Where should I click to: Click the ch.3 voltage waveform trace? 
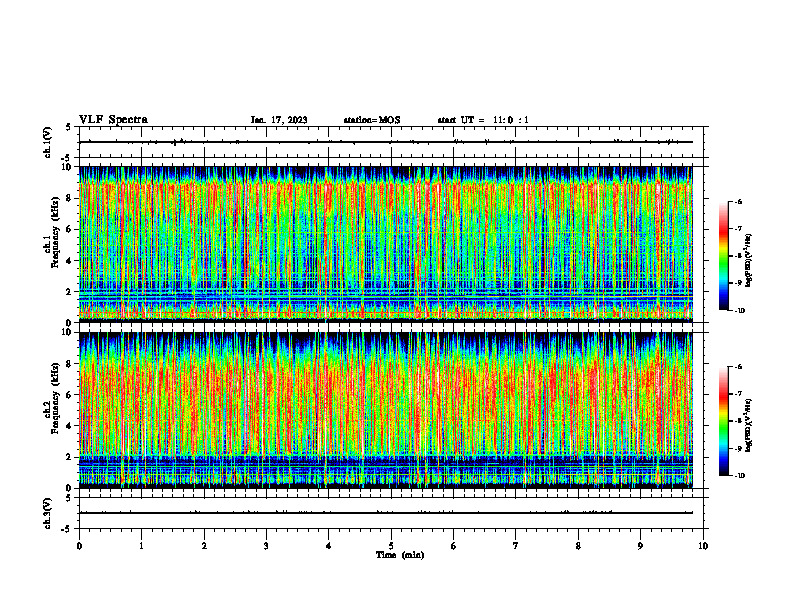386,513
